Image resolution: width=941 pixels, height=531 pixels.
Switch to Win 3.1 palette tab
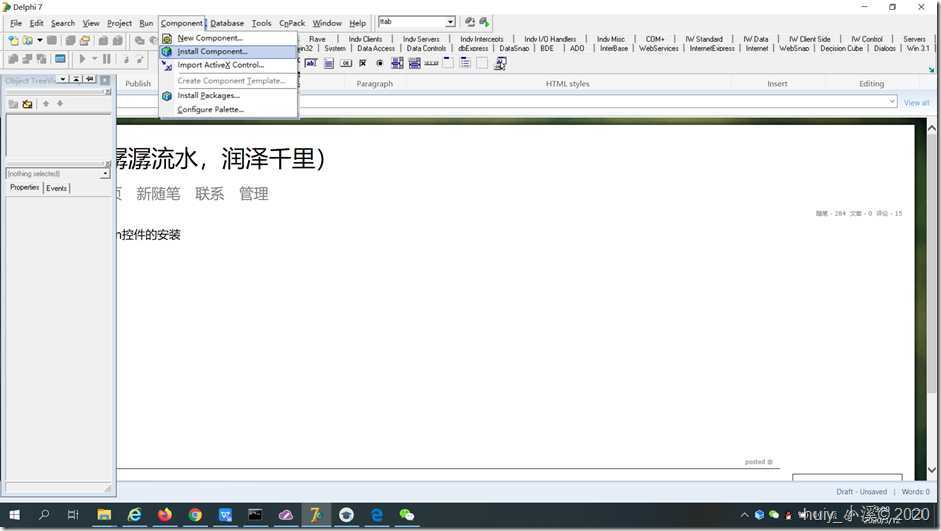[918, 48]
